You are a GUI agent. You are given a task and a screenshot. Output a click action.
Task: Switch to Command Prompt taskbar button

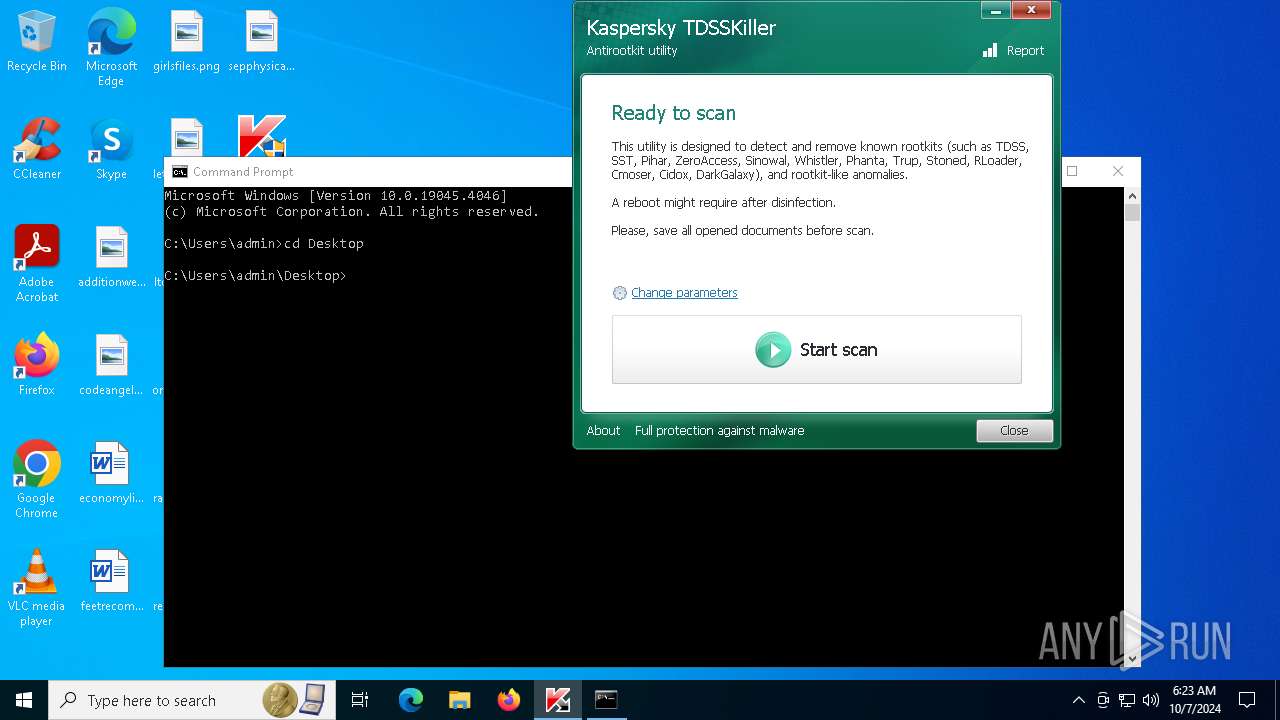(x=606, y=700)
